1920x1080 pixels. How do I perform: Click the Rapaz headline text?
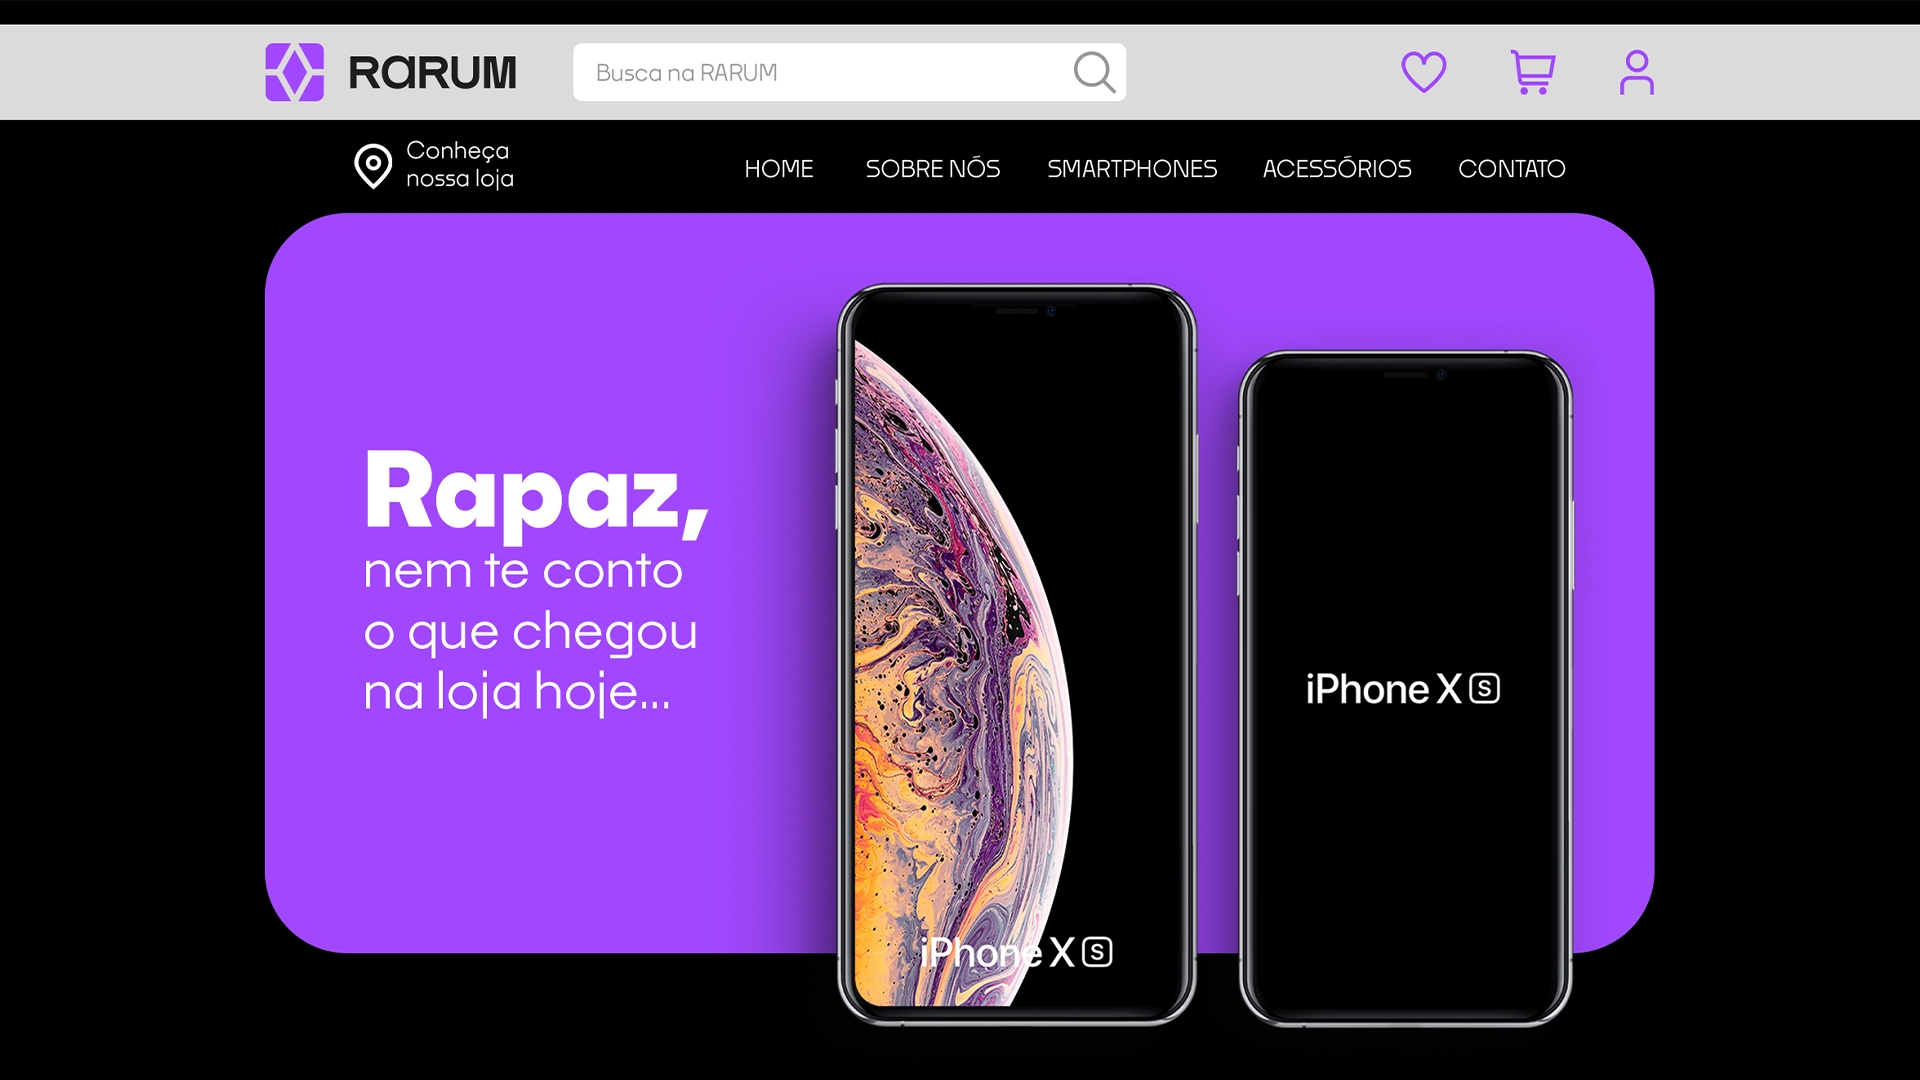[537, 492]
